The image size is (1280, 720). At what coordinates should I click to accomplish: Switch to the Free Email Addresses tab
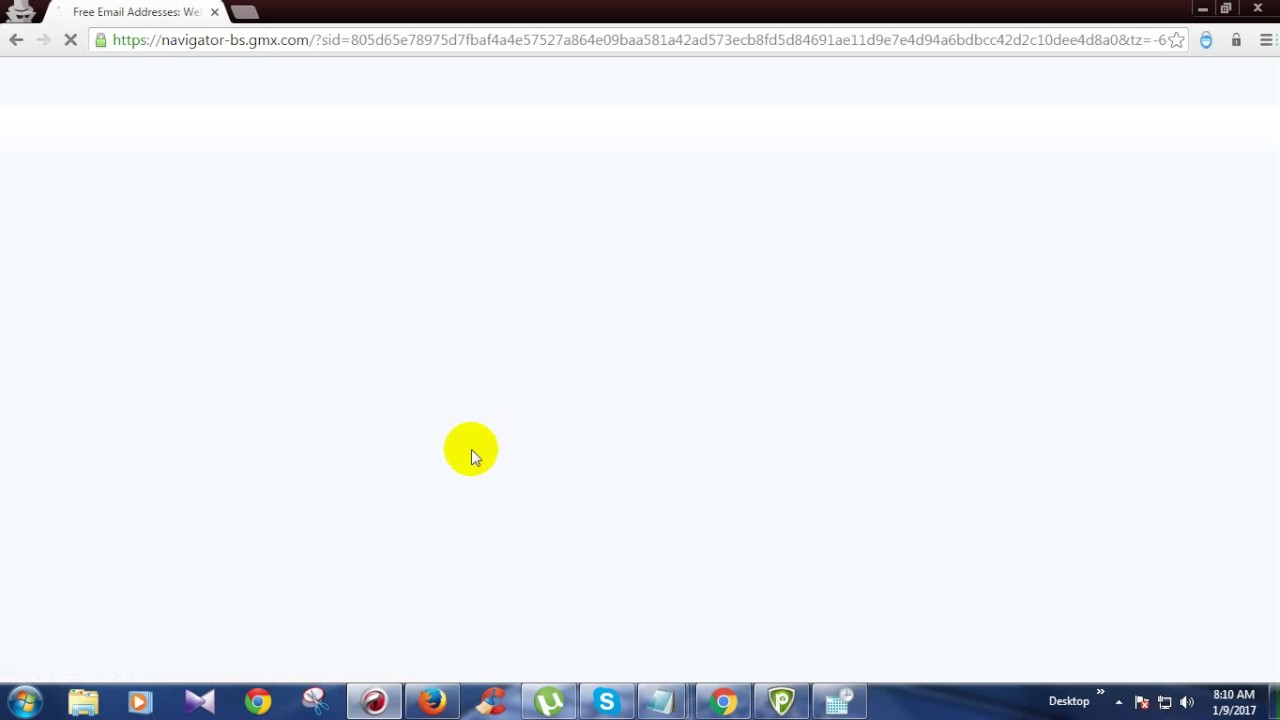pyautogui.click(x=135, y=12)
